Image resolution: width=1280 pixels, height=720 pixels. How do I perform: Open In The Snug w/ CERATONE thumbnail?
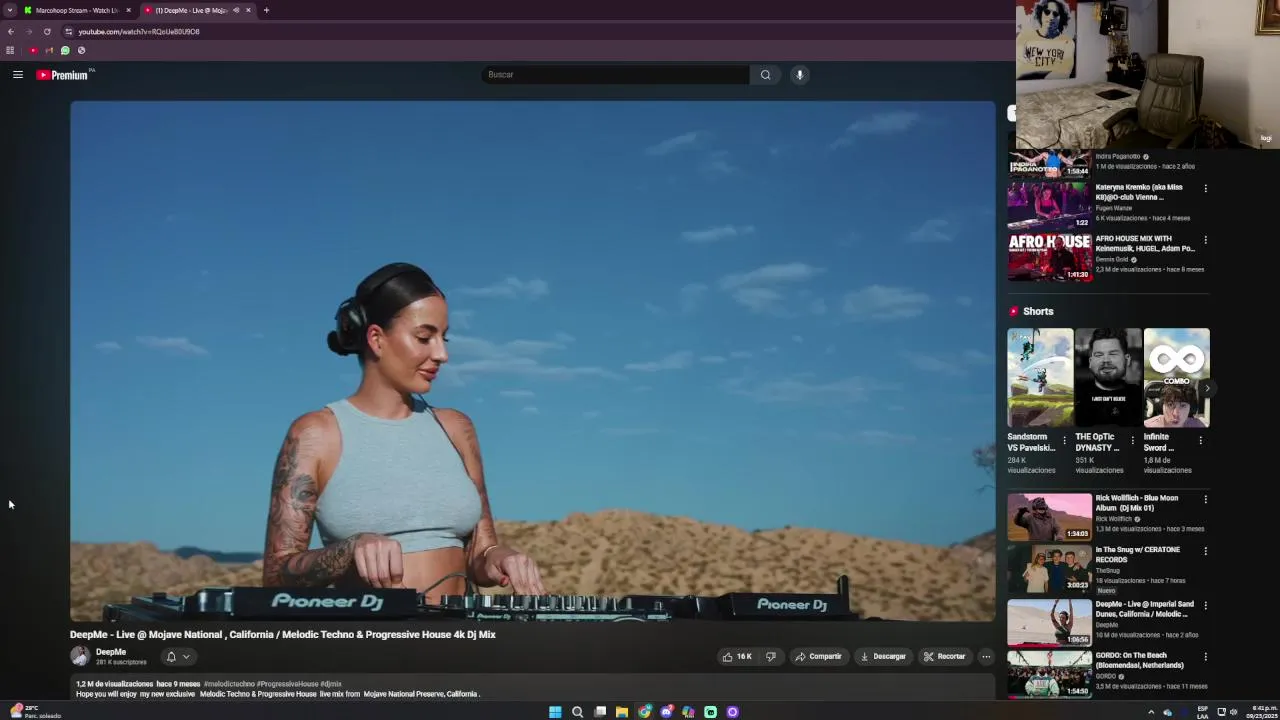pyautogui.click(x=1049, y=569)
